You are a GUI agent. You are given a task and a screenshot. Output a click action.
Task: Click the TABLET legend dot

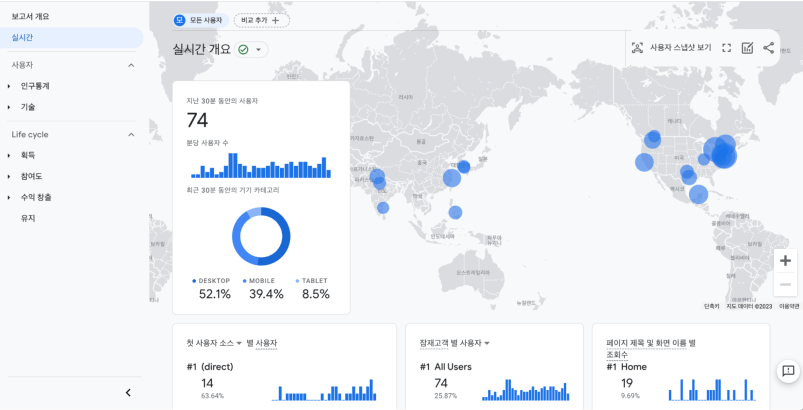[298, 281]
